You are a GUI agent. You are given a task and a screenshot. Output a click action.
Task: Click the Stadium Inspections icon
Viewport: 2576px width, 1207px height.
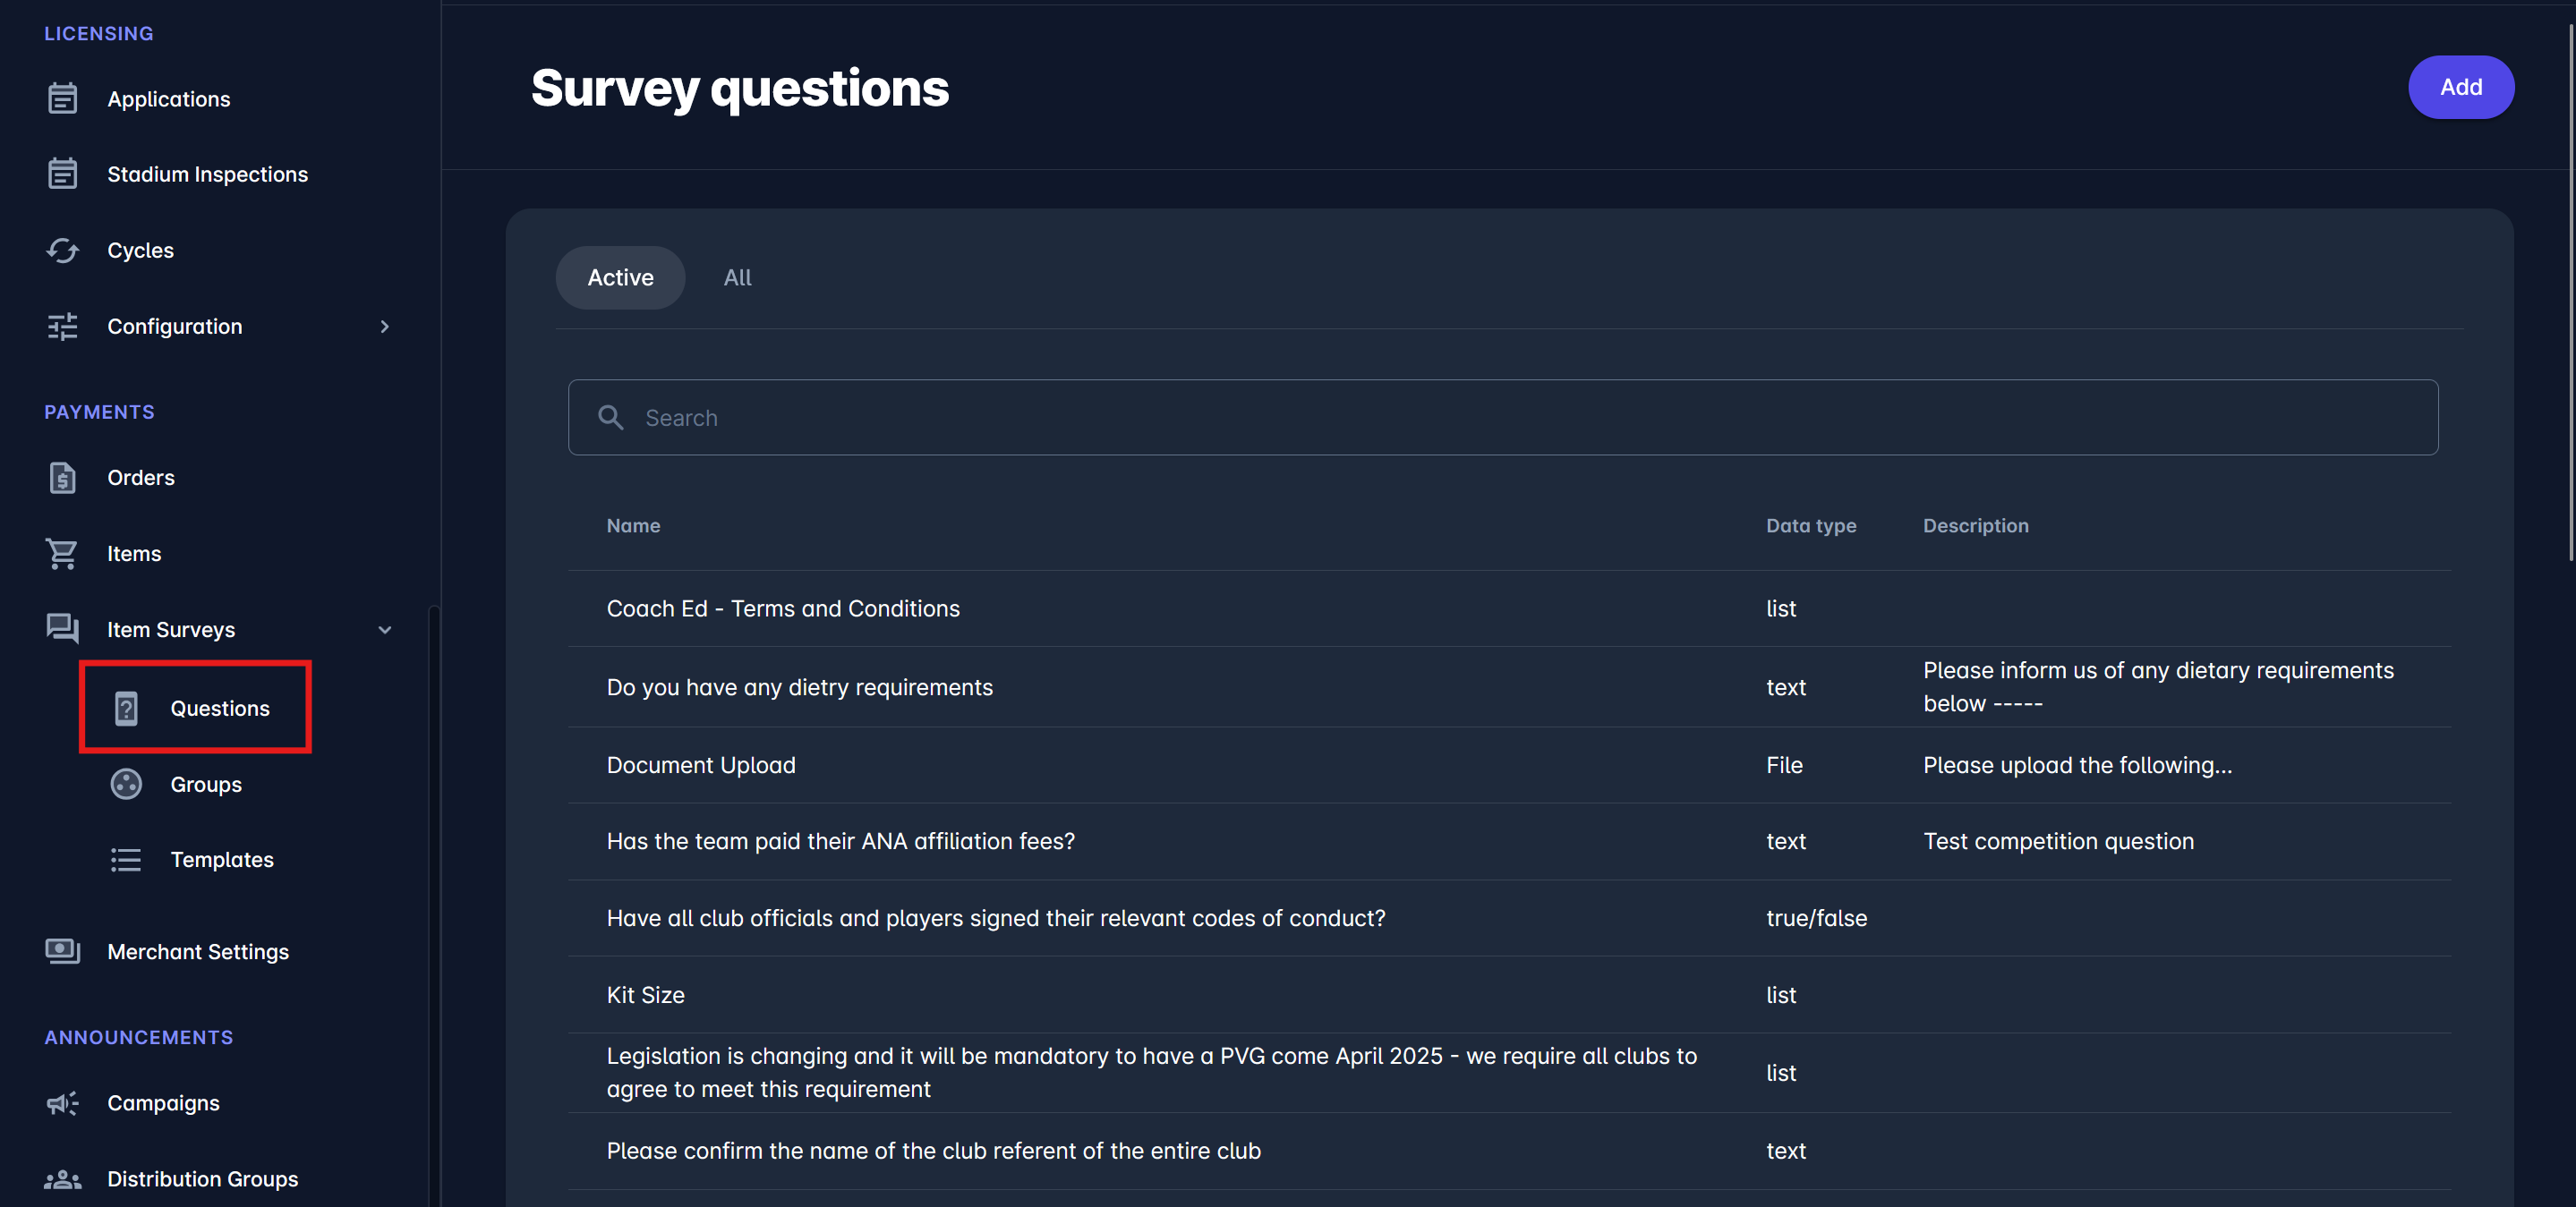pos(62,174)
